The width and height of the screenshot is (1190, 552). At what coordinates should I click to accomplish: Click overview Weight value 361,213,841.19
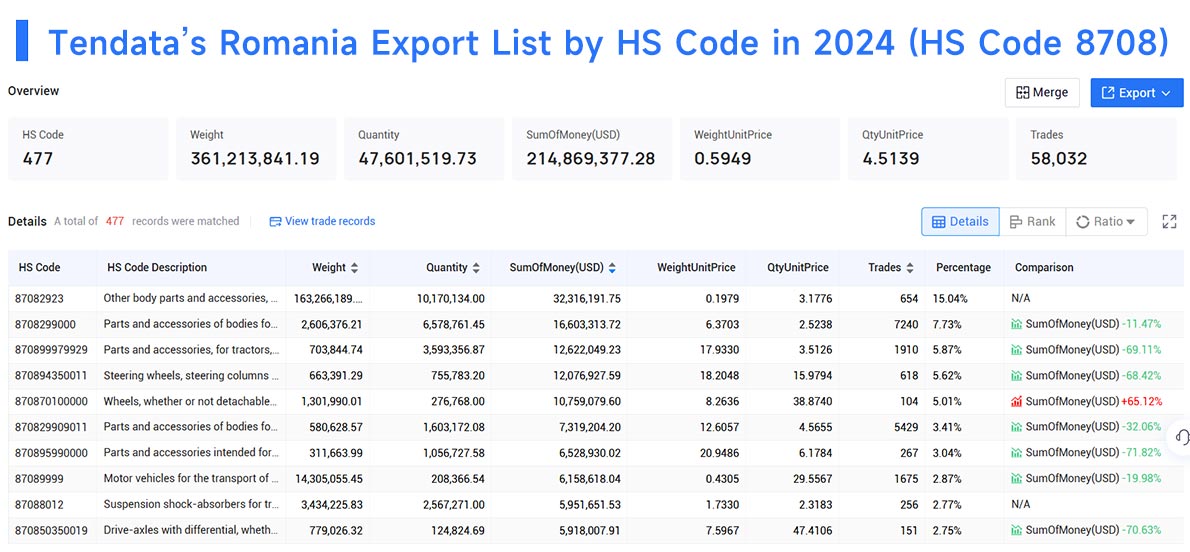coord(255,159)
